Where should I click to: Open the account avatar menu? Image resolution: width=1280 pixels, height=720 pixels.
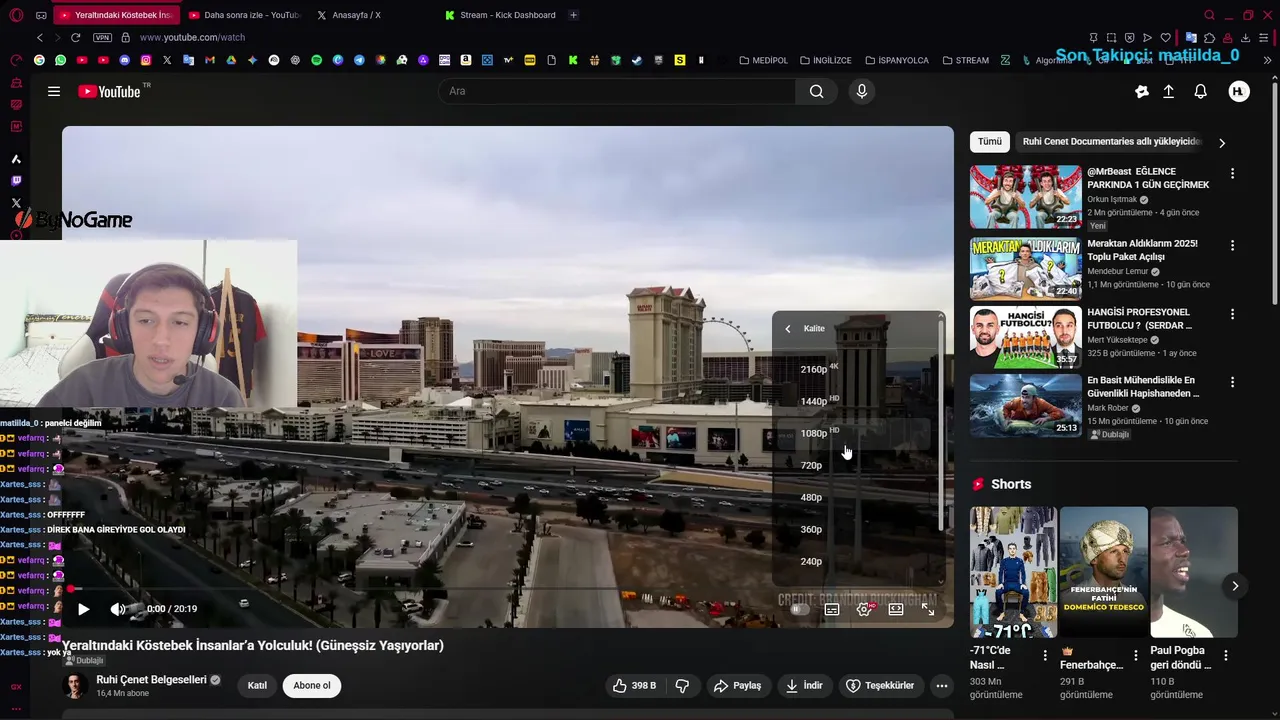pyautogui.click(x=1238, y=91)
